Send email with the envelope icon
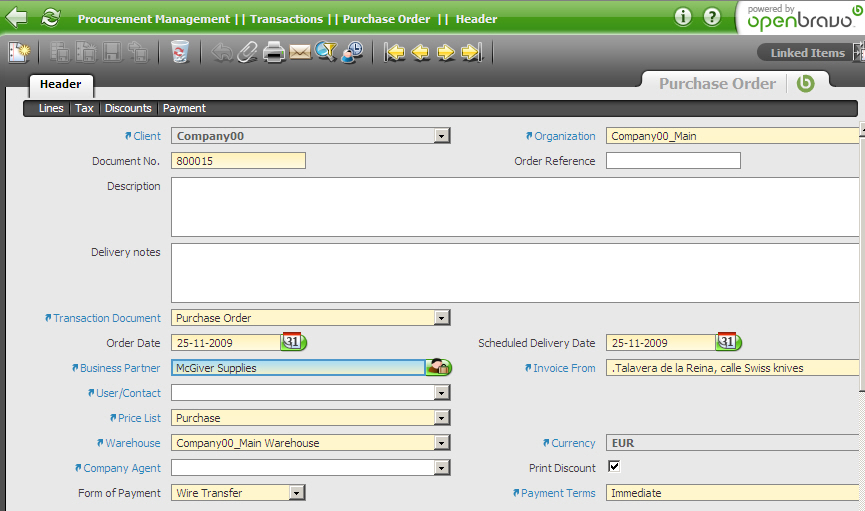Screen dimensions: 865x511 (x=300, y=53)
